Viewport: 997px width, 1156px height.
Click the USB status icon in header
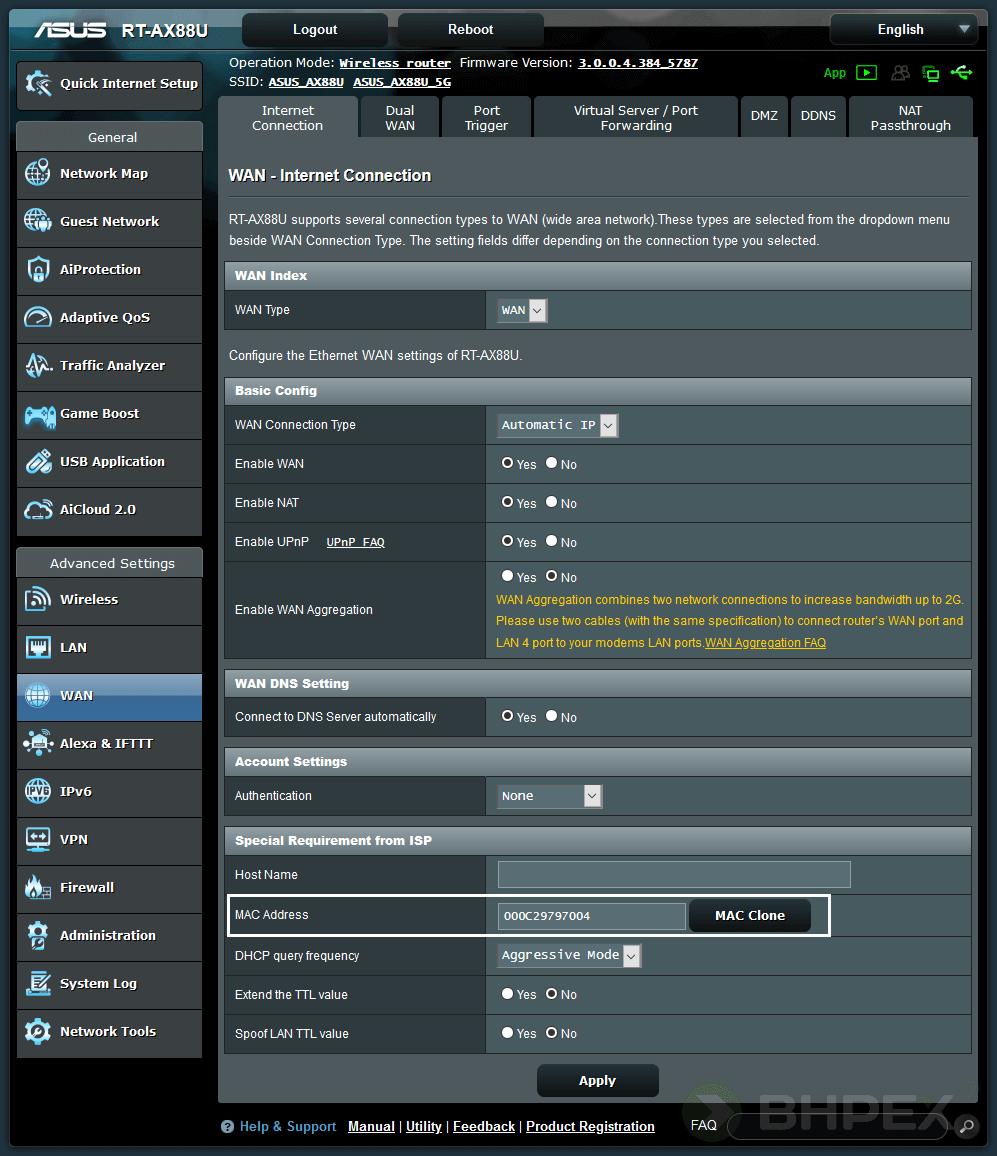962,73
